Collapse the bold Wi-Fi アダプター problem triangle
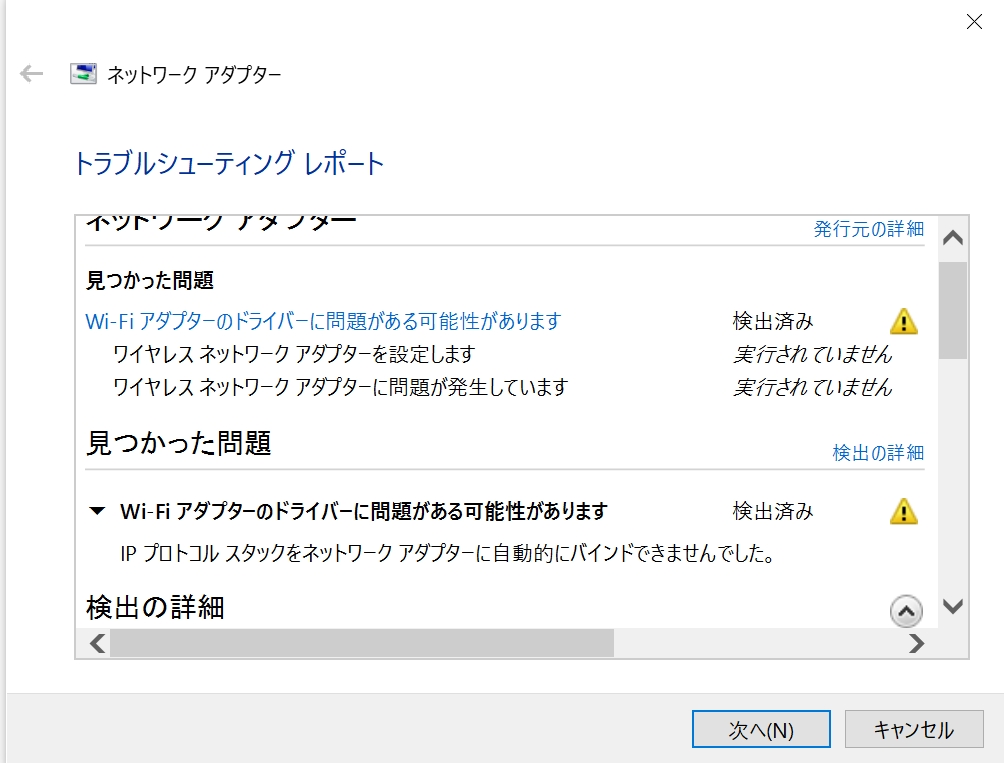Image resolution: width=1004 pixels, height=763 pixels. (97, 511)
